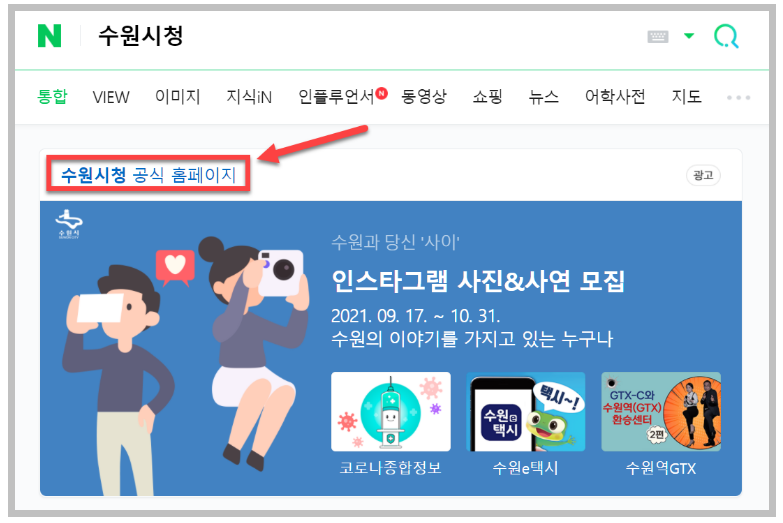Show more tabs with three-dots icon
The image size is (783, 523).
738,97
